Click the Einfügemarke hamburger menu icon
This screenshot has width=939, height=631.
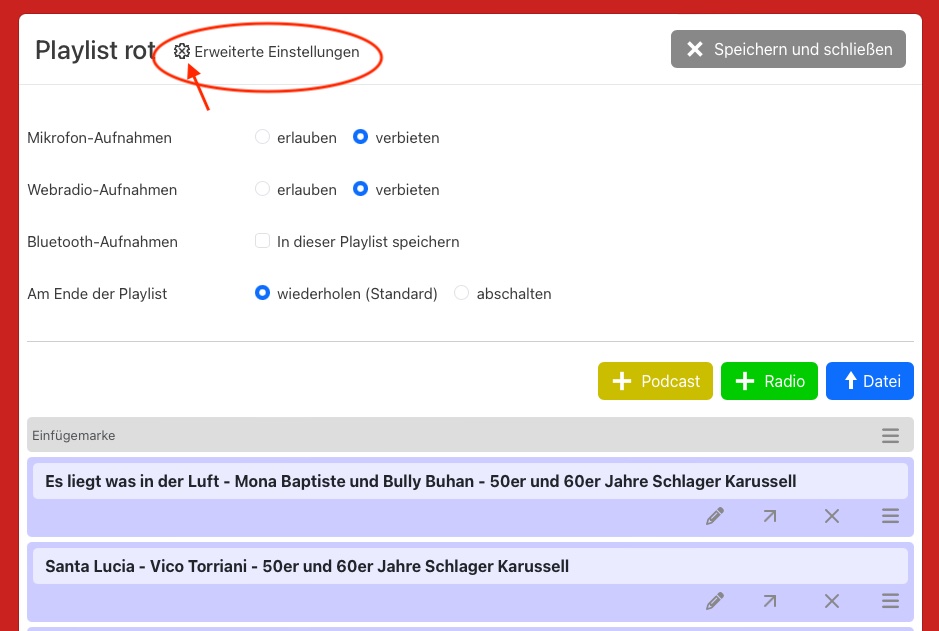click(x=890, y=436)
